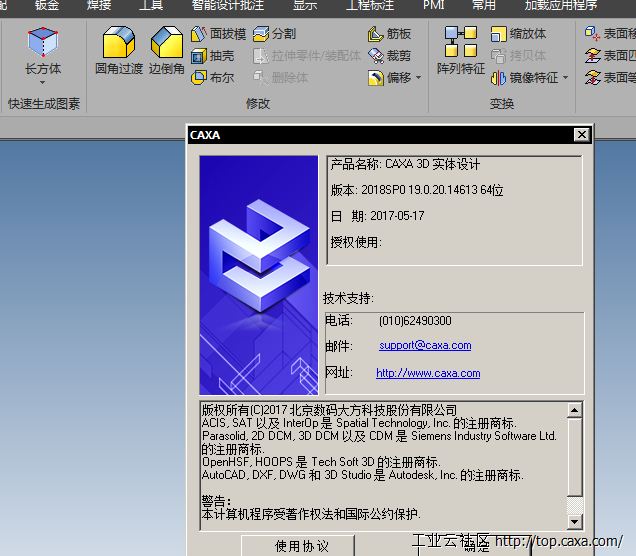Click the 修改 ribbon group label
Screen dimensions: 636x556
pos(258,104)
